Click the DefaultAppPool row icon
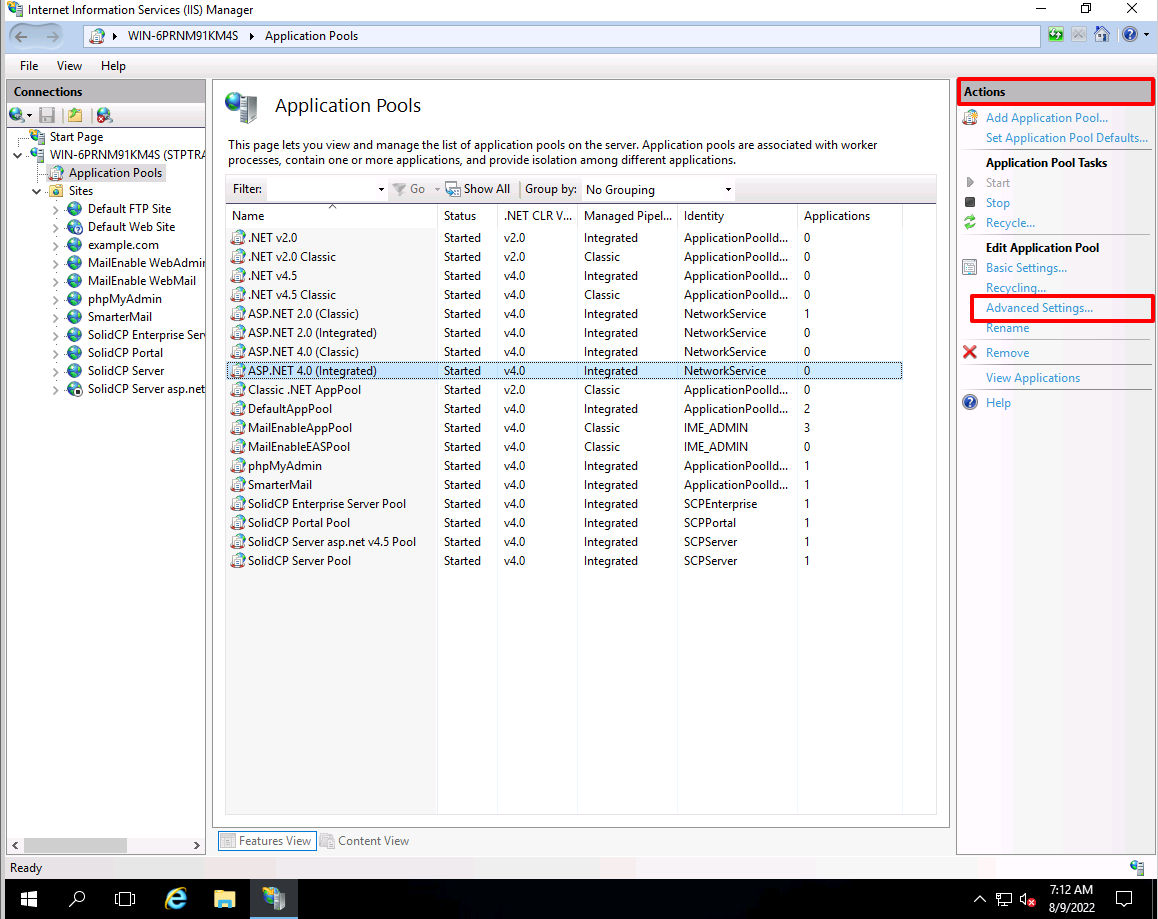The height and width of the screenshot is (919, 1158). [x=238, y=409]
